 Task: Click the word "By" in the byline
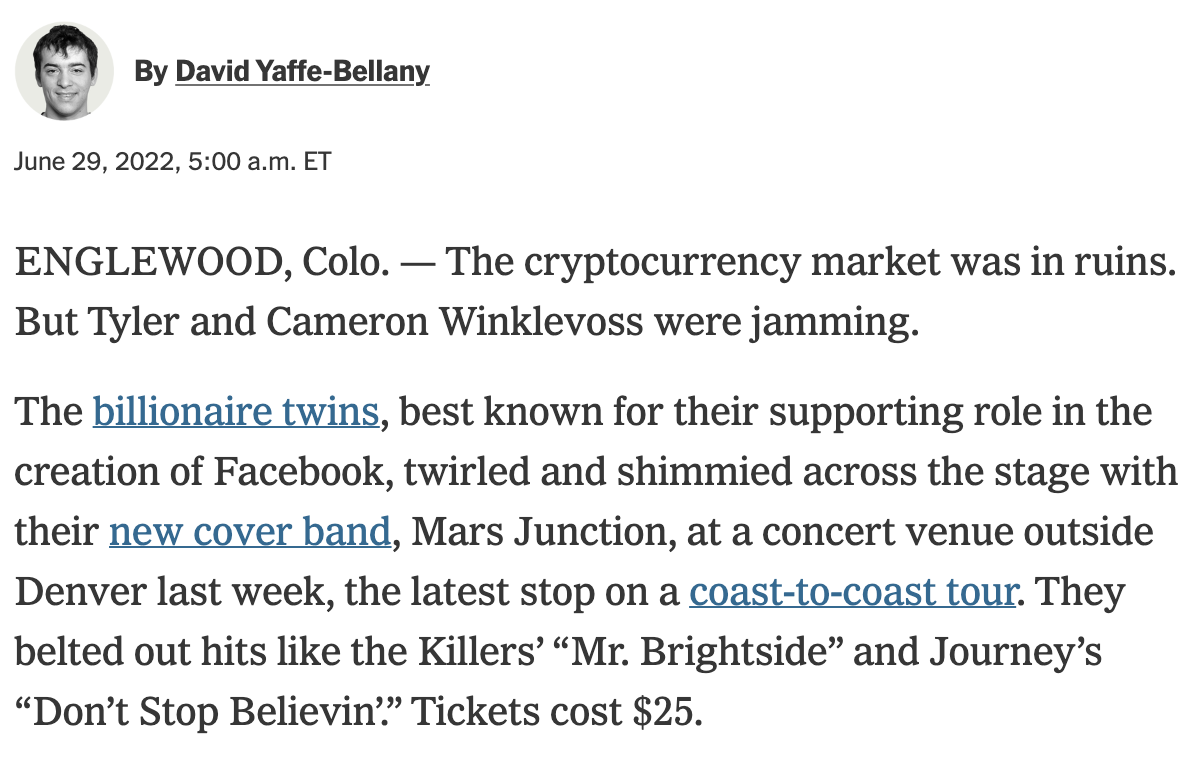[x=150, y=72]
